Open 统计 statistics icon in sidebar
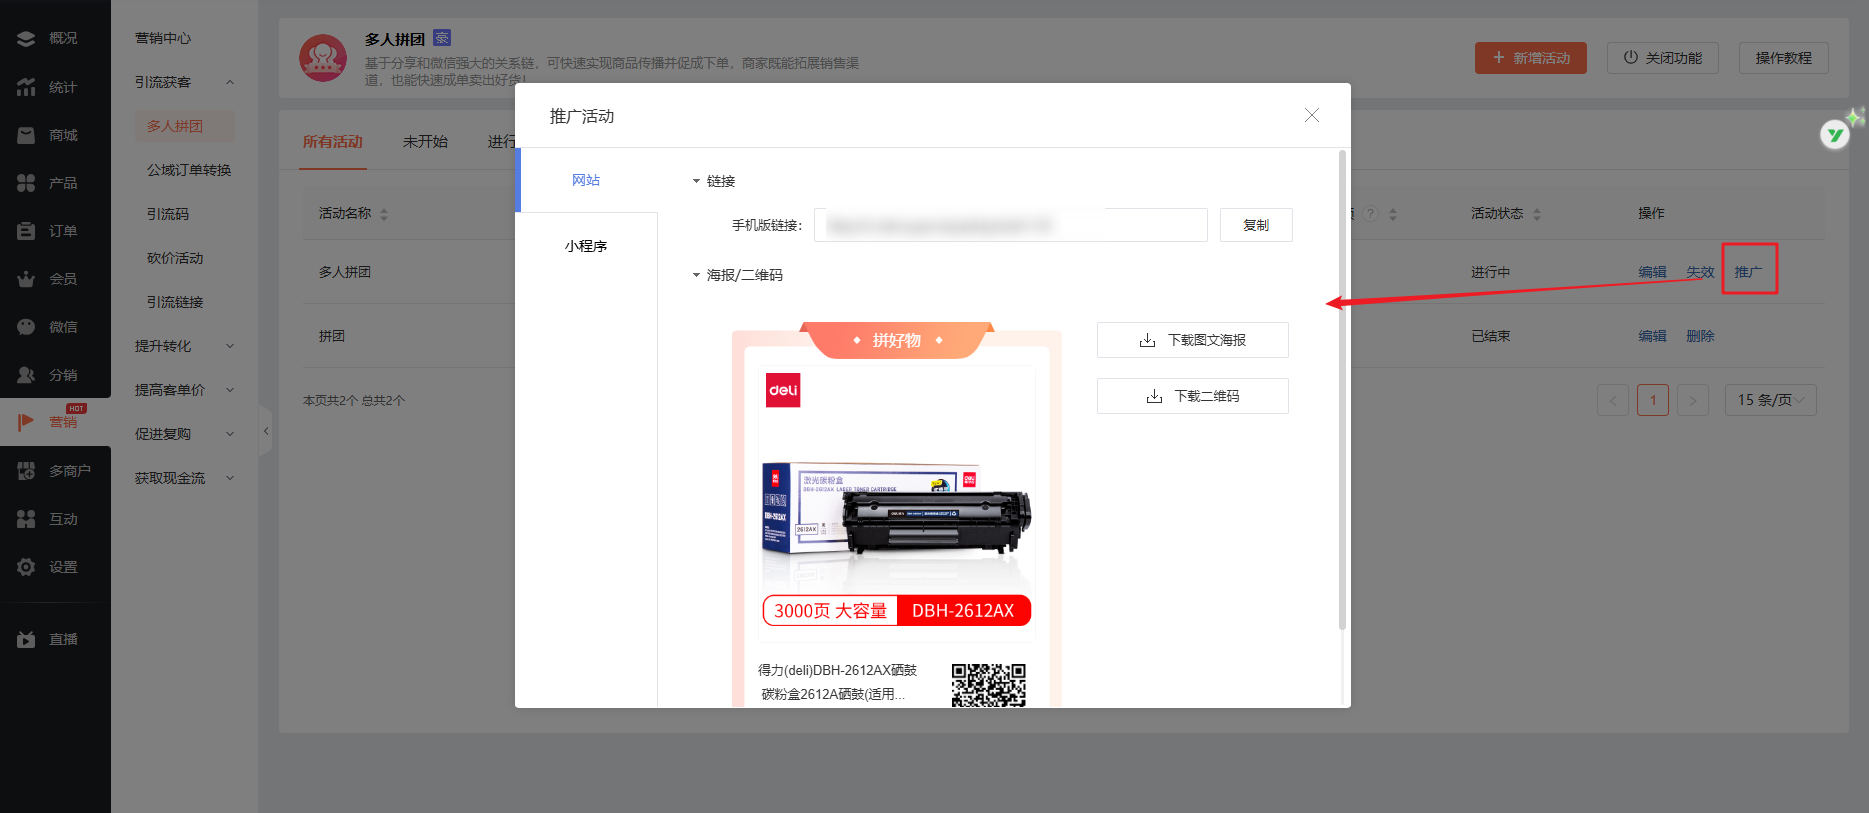Screen dimensions: 1869x813 pos(27,87)
